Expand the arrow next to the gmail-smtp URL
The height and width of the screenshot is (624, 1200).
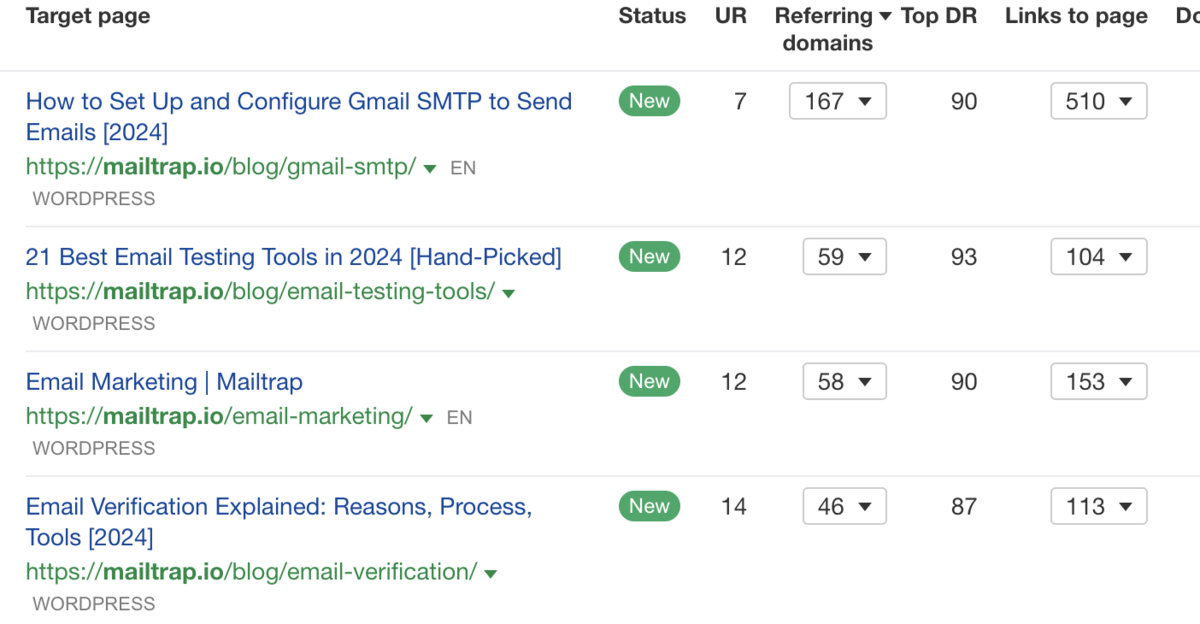point(430,169)
